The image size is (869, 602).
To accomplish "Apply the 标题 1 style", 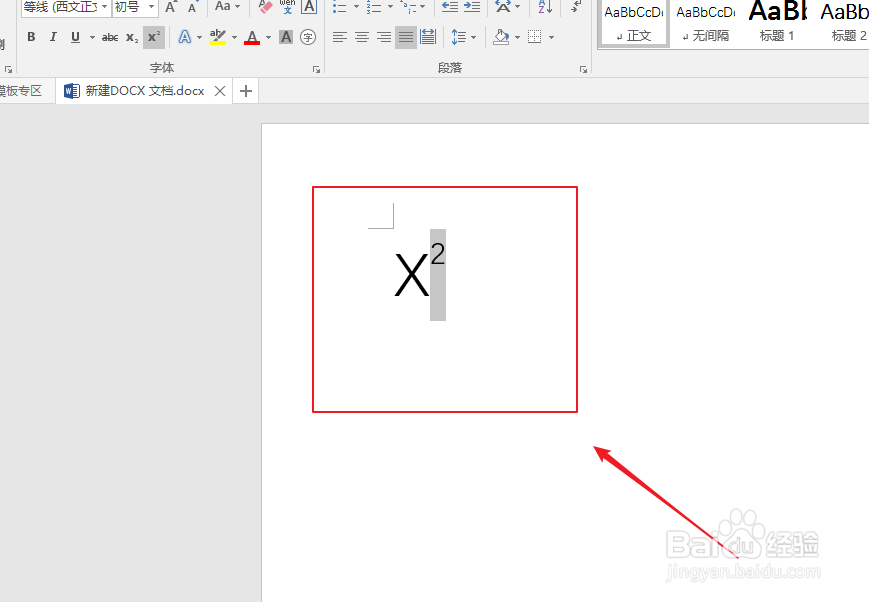I will (777, 23).
